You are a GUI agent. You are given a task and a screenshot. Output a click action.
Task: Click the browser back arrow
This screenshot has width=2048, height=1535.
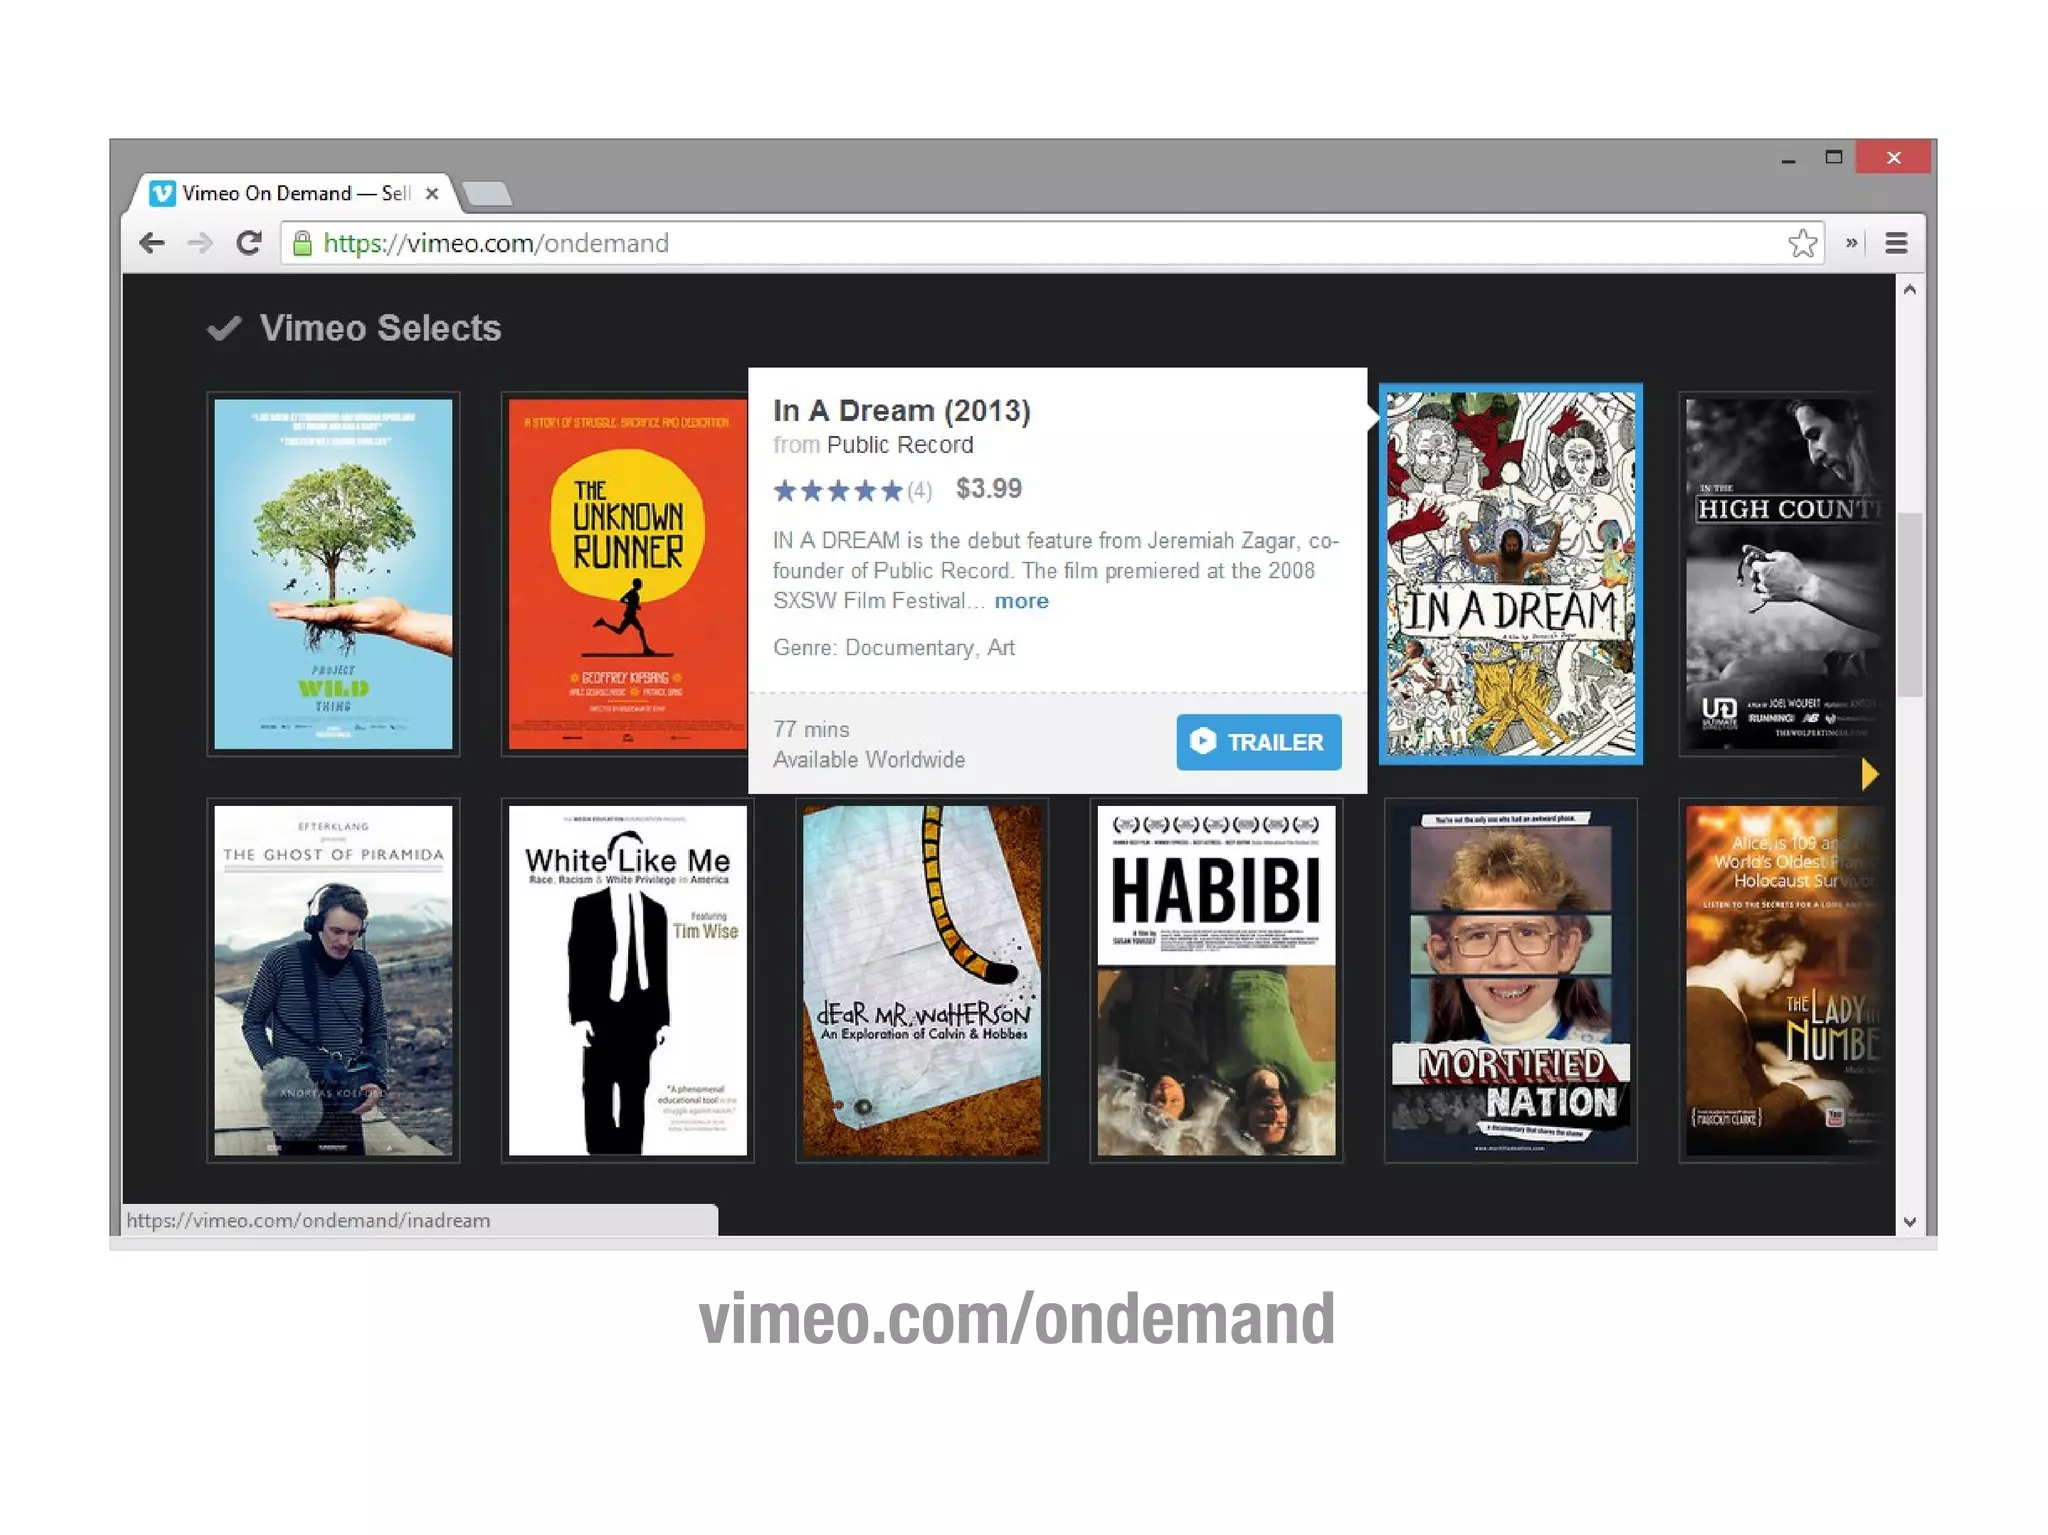point(152,243)
